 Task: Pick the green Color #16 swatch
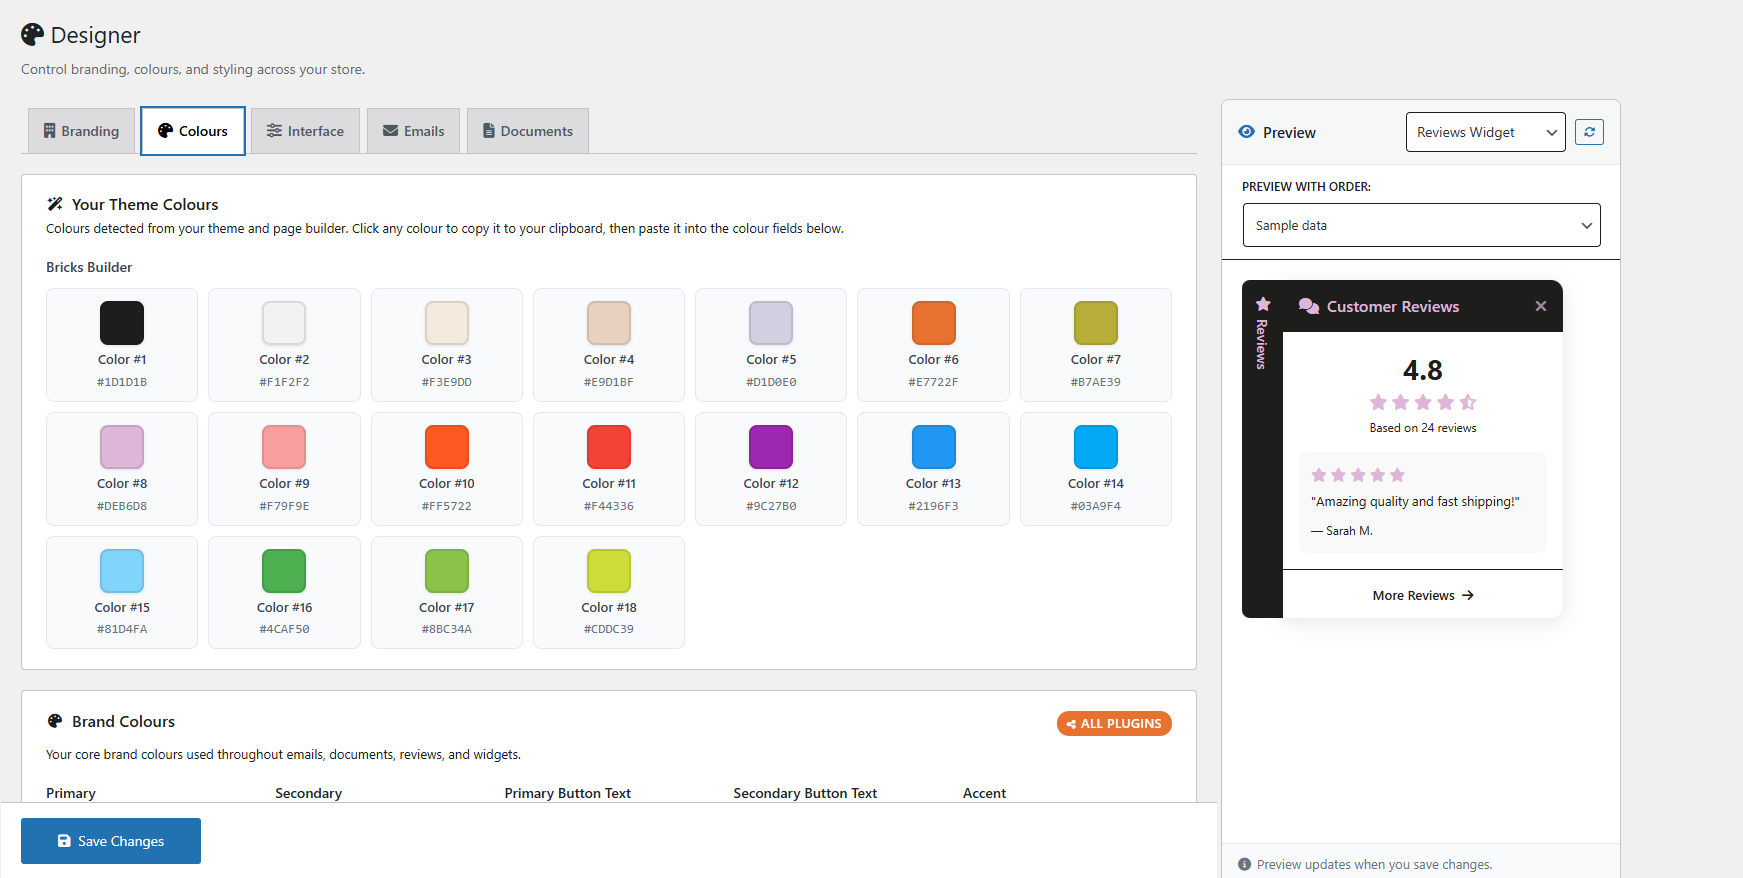[x=284, y=571]
